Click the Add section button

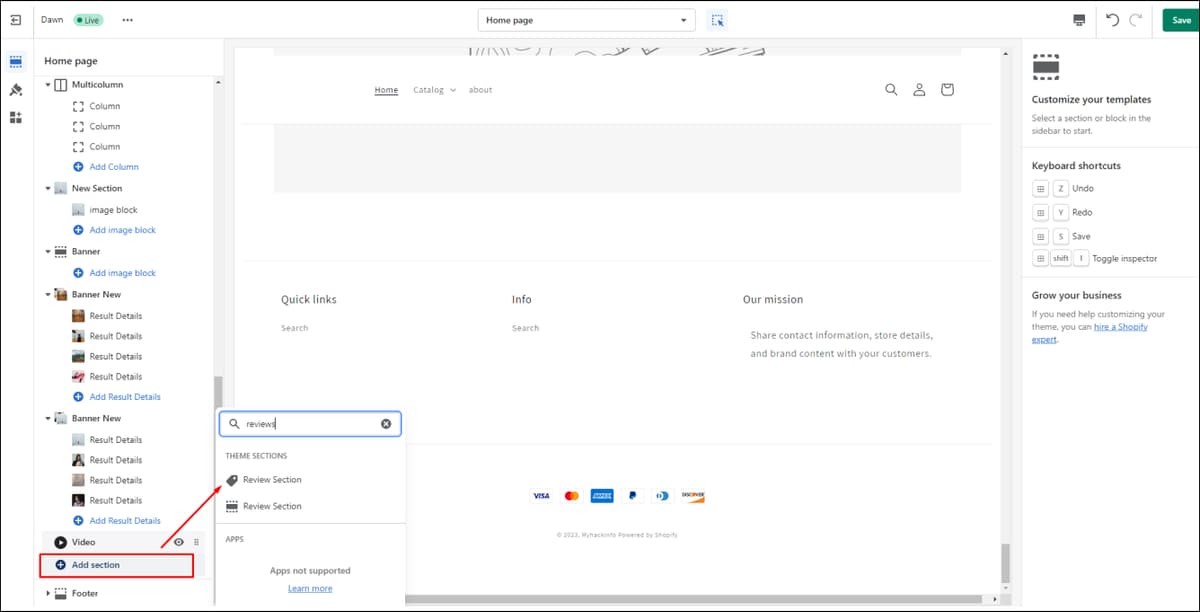[x=116, y=565]
